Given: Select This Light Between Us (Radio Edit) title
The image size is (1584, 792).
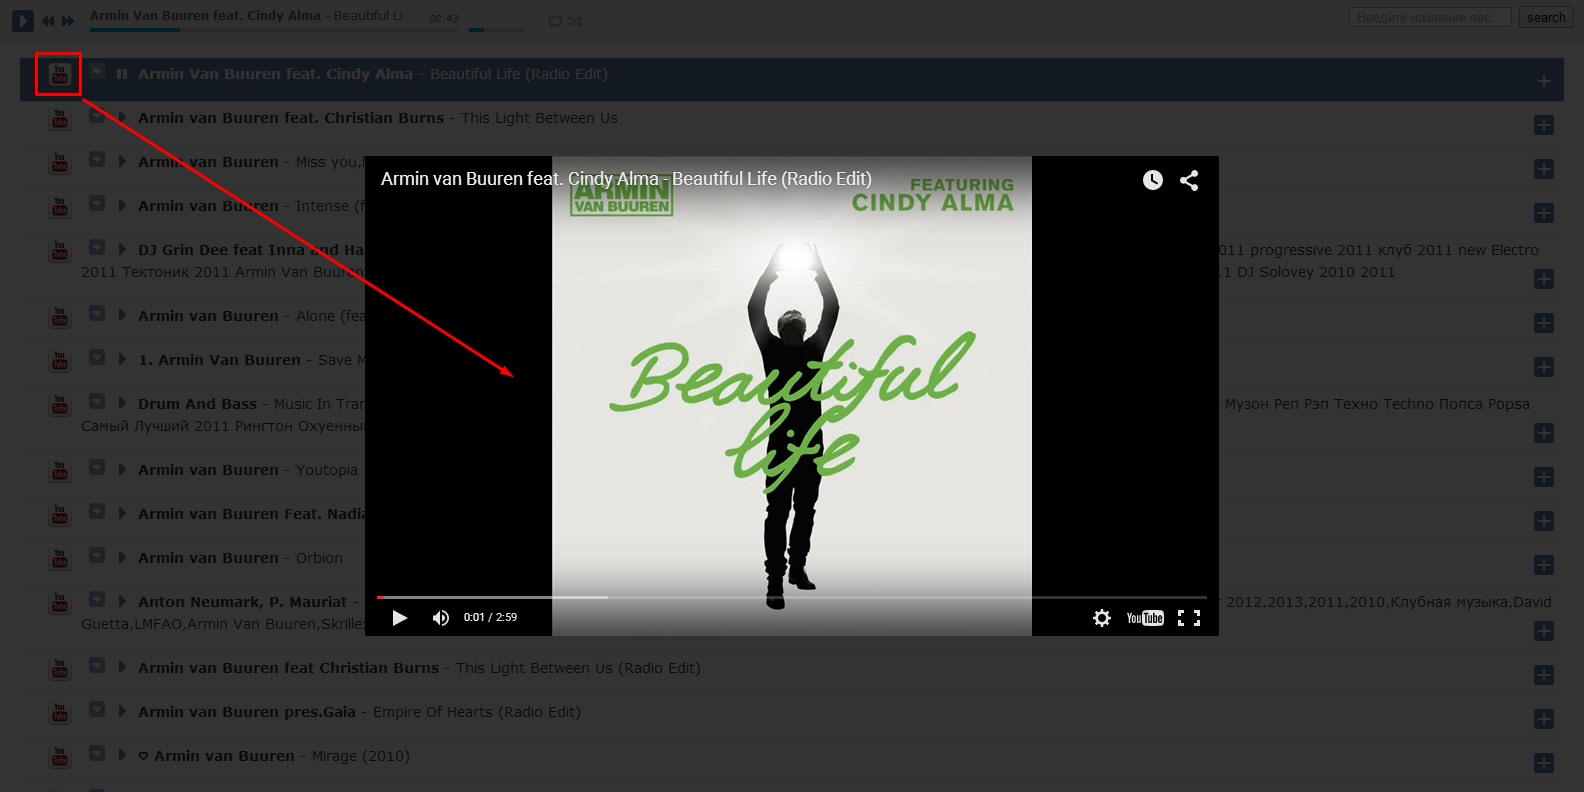Looking at the screenshot, I should click(x=578, y=668).
